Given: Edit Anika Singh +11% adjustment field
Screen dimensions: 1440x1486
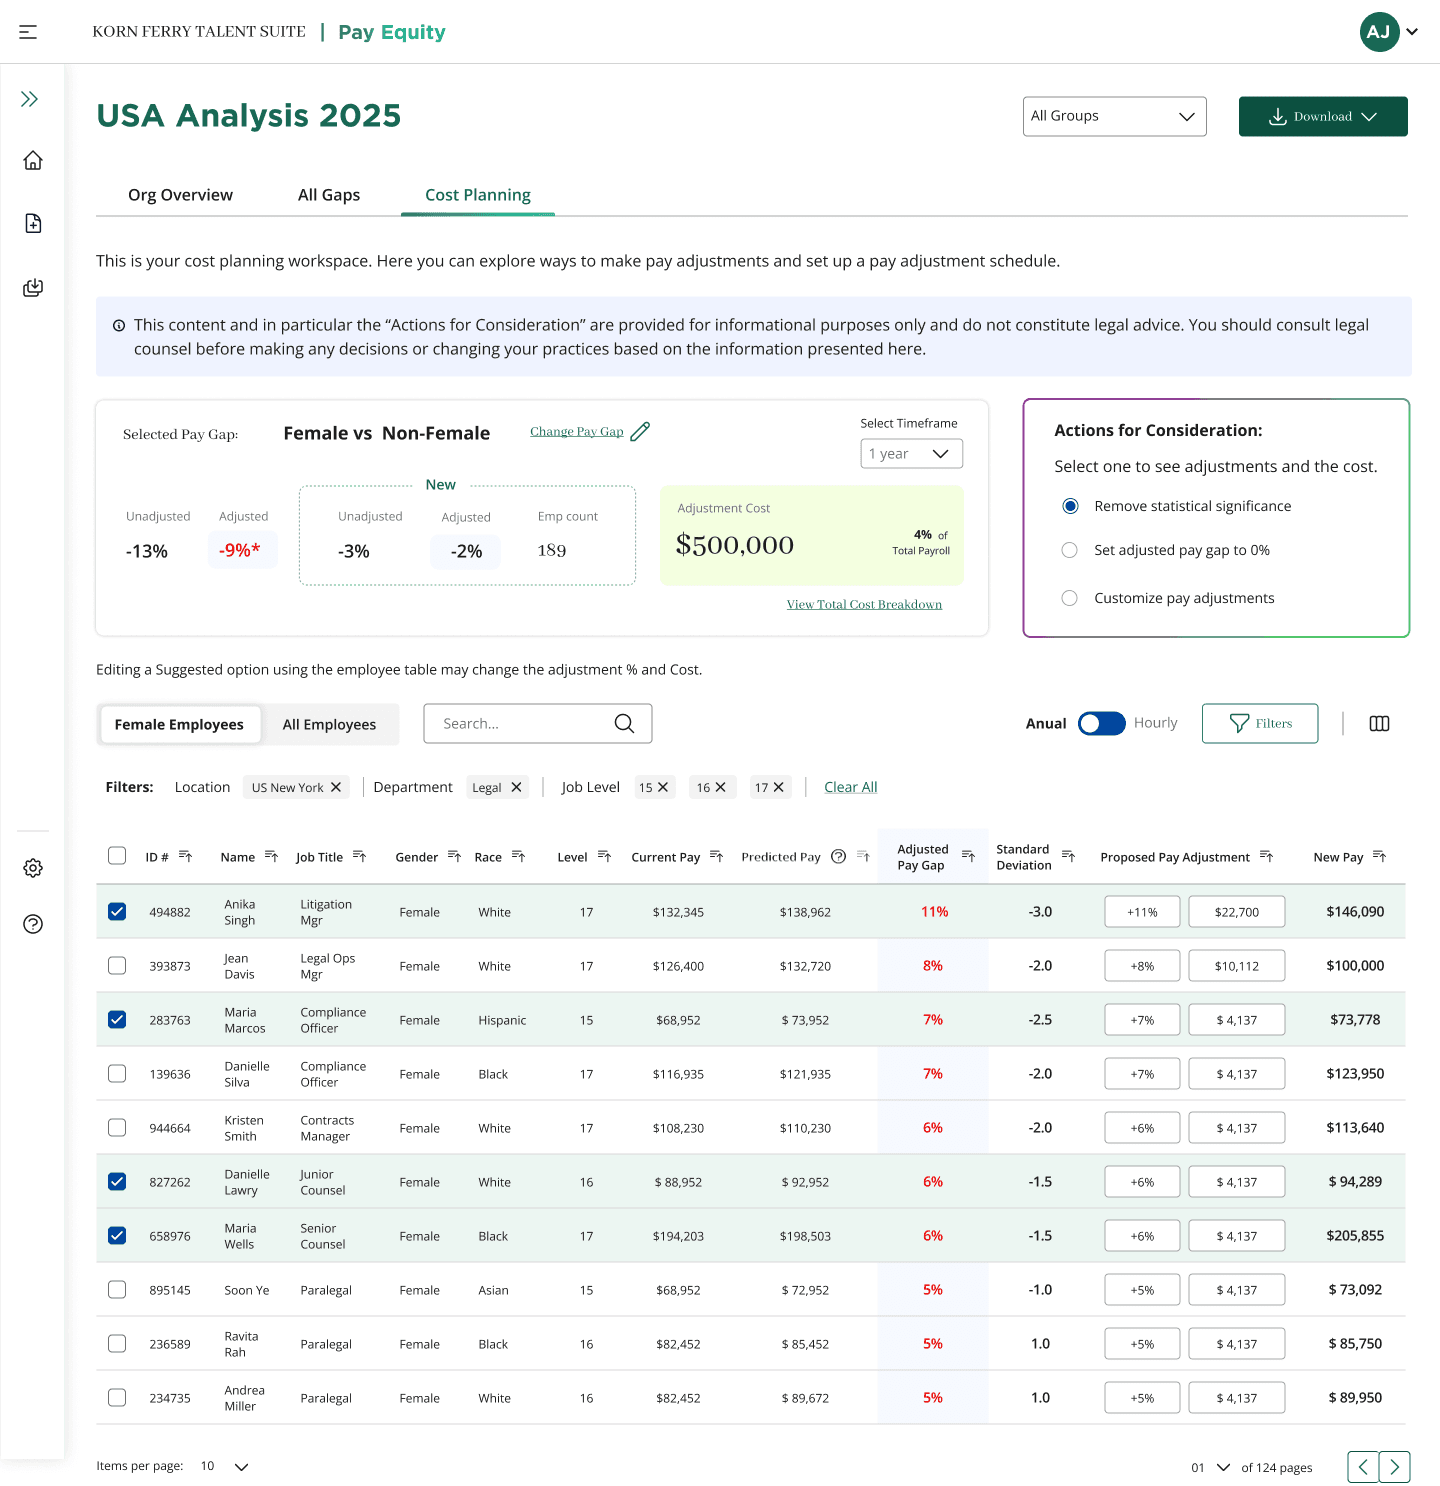Looking at the screenshot, I should click(x=1142, y=912).
